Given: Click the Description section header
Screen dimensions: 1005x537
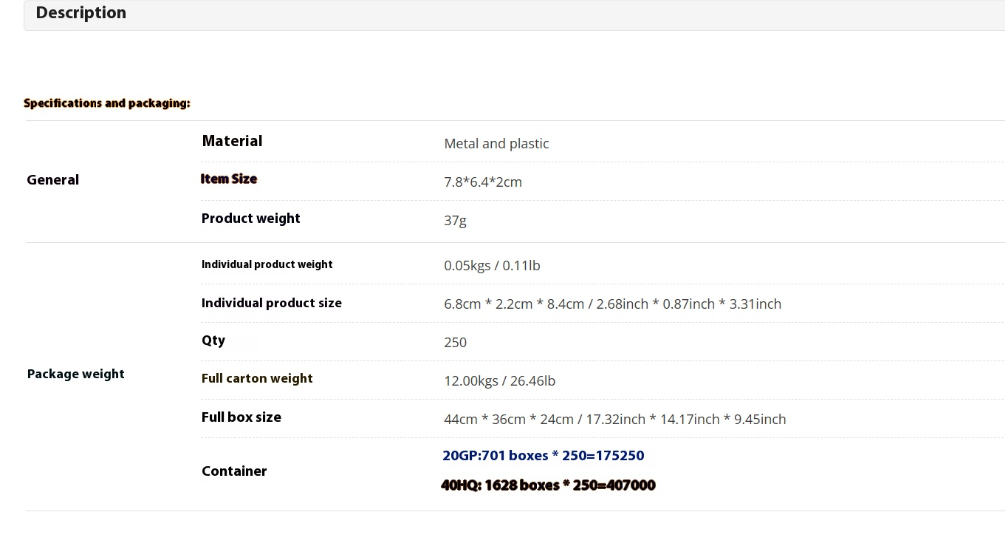Looking at the screenshot, I should (x=81, y=13).
